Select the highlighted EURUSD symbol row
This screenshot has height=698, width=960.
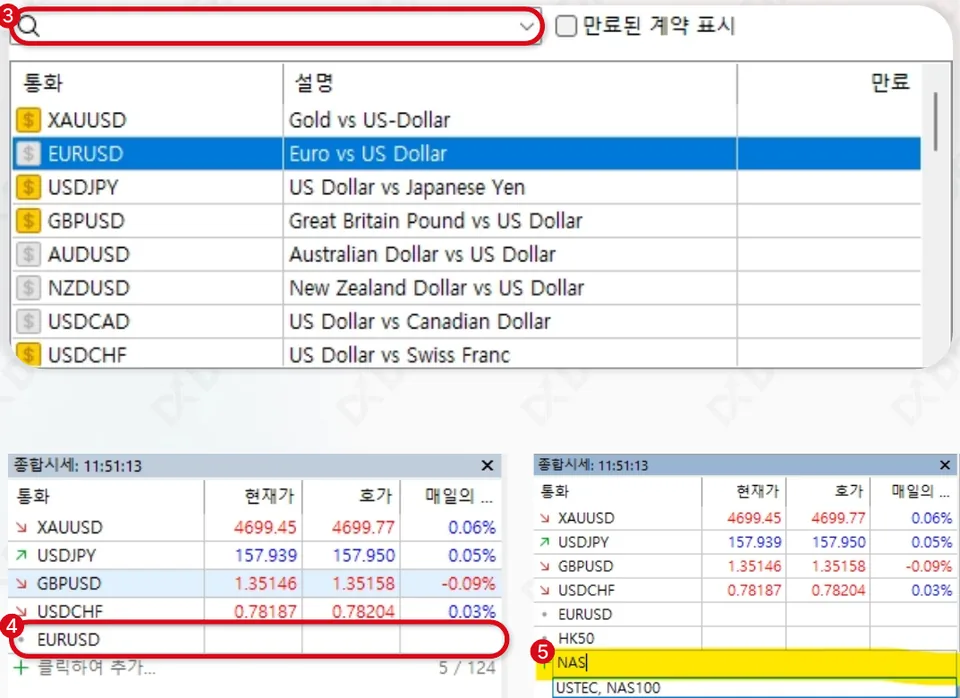click(x=467, y=154)
